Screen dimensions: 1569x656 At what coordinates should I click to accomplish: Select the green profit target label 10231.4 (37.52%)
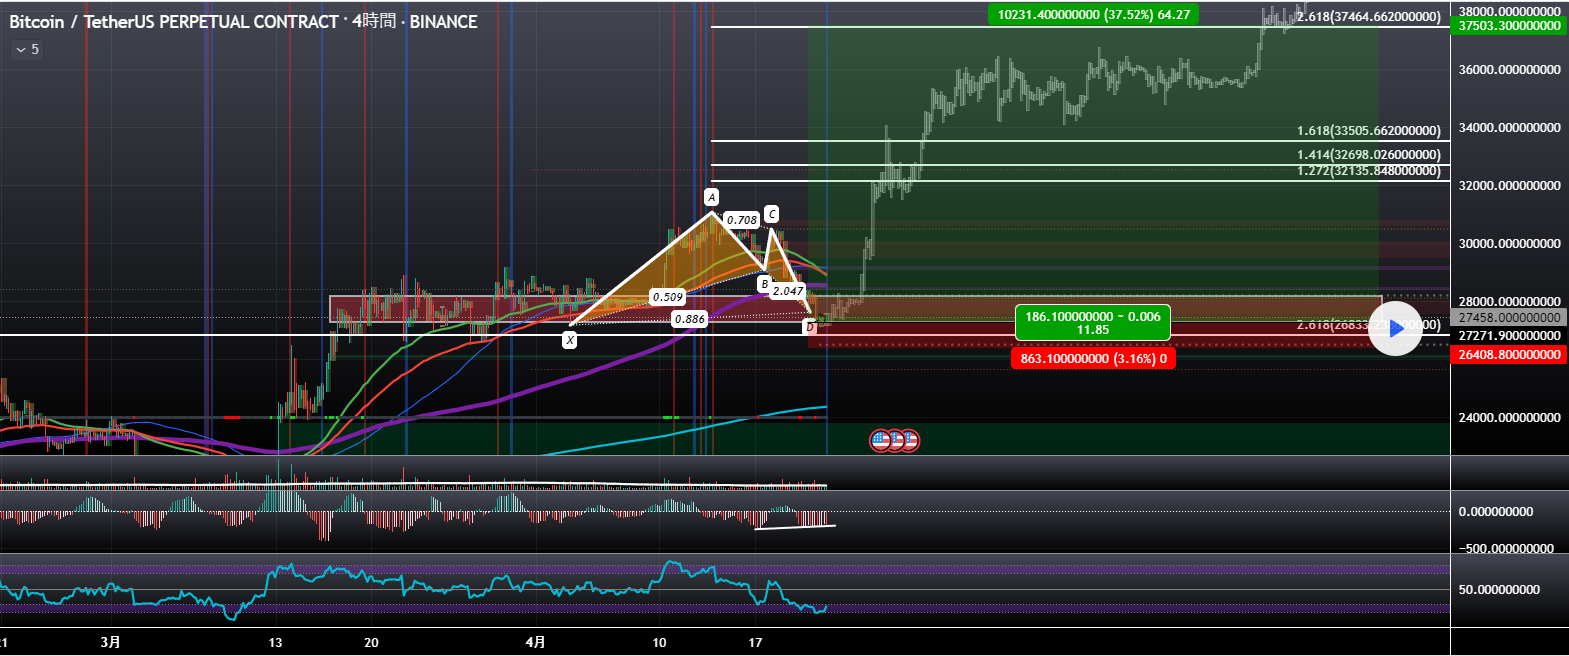point(1093,15)
